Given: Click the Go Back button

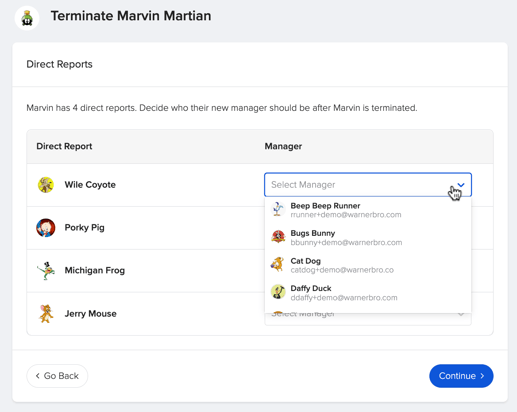Looking at the screenshot, I should coord(57,376).
